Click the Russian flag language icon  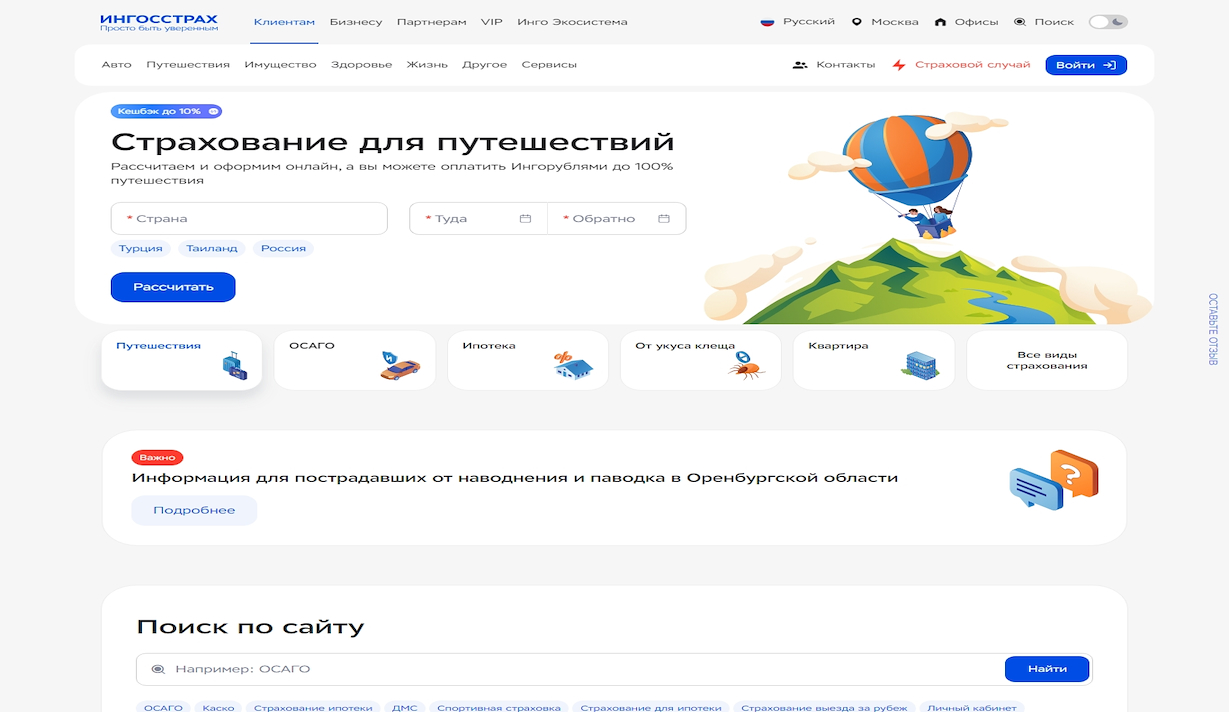(767, 22)
